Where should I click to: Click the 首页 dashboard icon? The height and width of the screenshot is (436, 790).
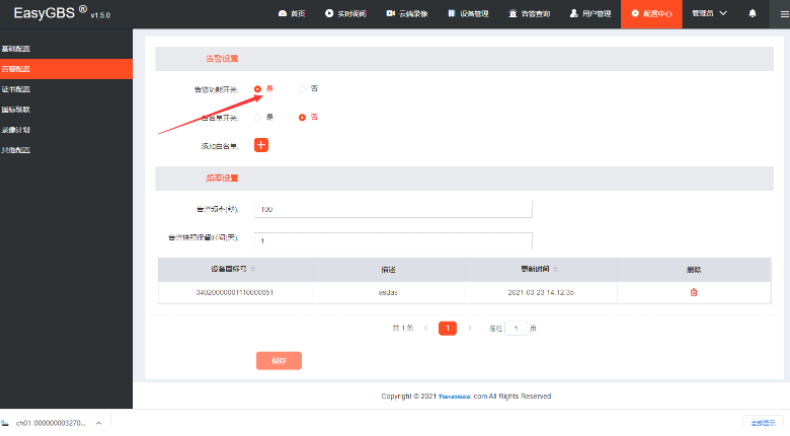[x=282, y=14]
